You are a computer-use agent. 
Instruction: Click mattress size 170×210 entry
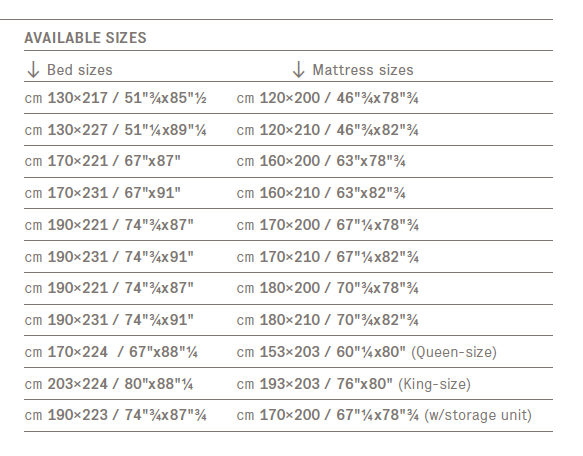pos(328,257)
